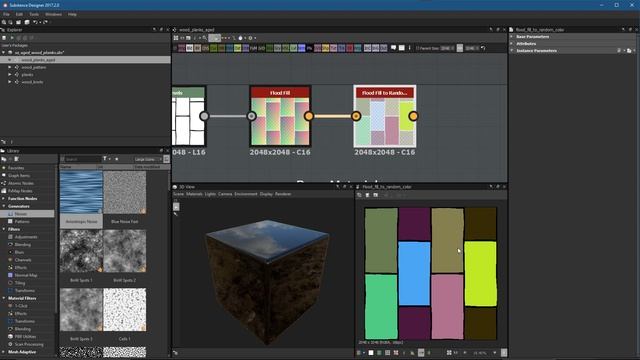Image resolution: width=640 pixels, height=360 pixels.
Task: Open the Materials menu in 3D View
Action: pyautogui.click(x=194, y=194)
